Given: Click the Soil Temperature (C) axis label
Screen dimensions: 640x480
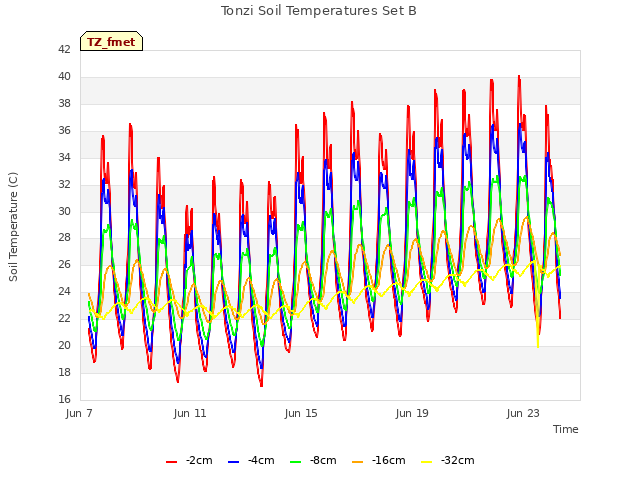Looking at the screenshot, I should click(x=13, y=227).
